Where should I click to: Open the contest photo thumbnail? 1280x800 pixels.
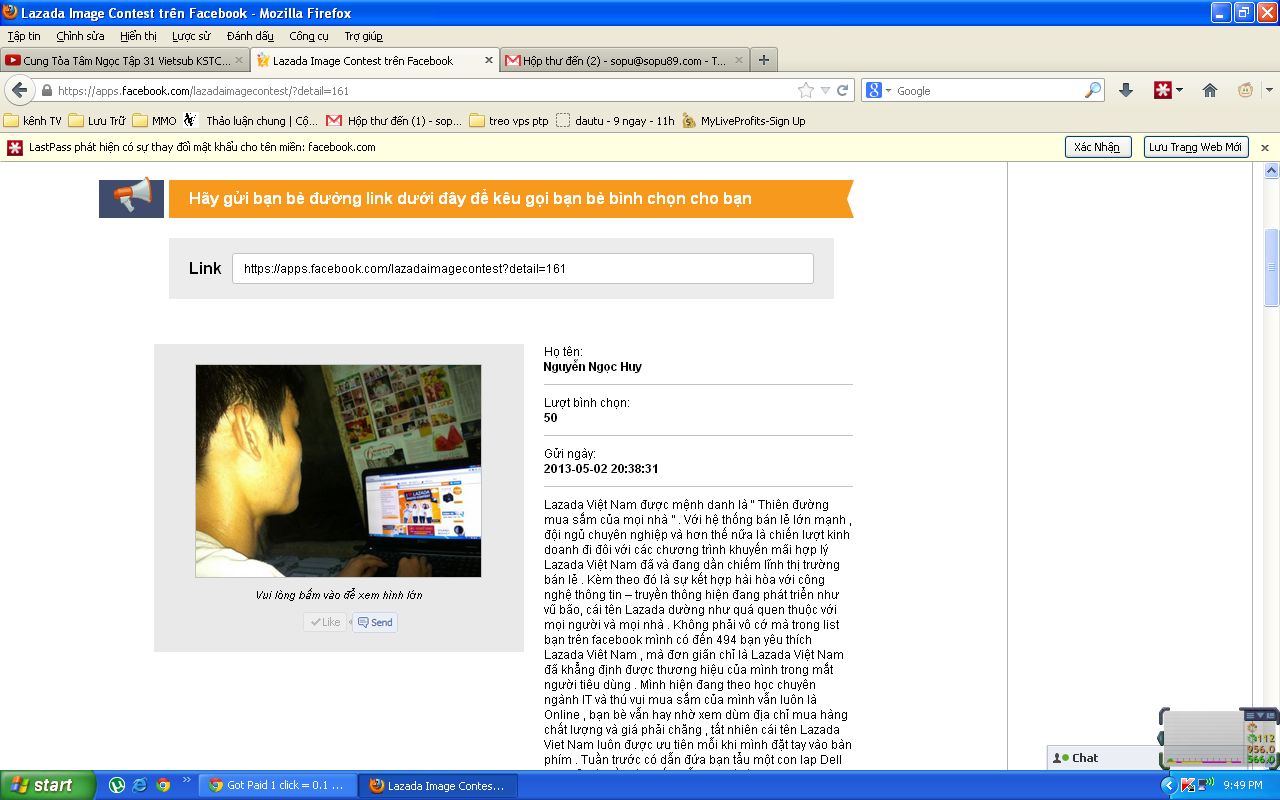pos(338,471)
